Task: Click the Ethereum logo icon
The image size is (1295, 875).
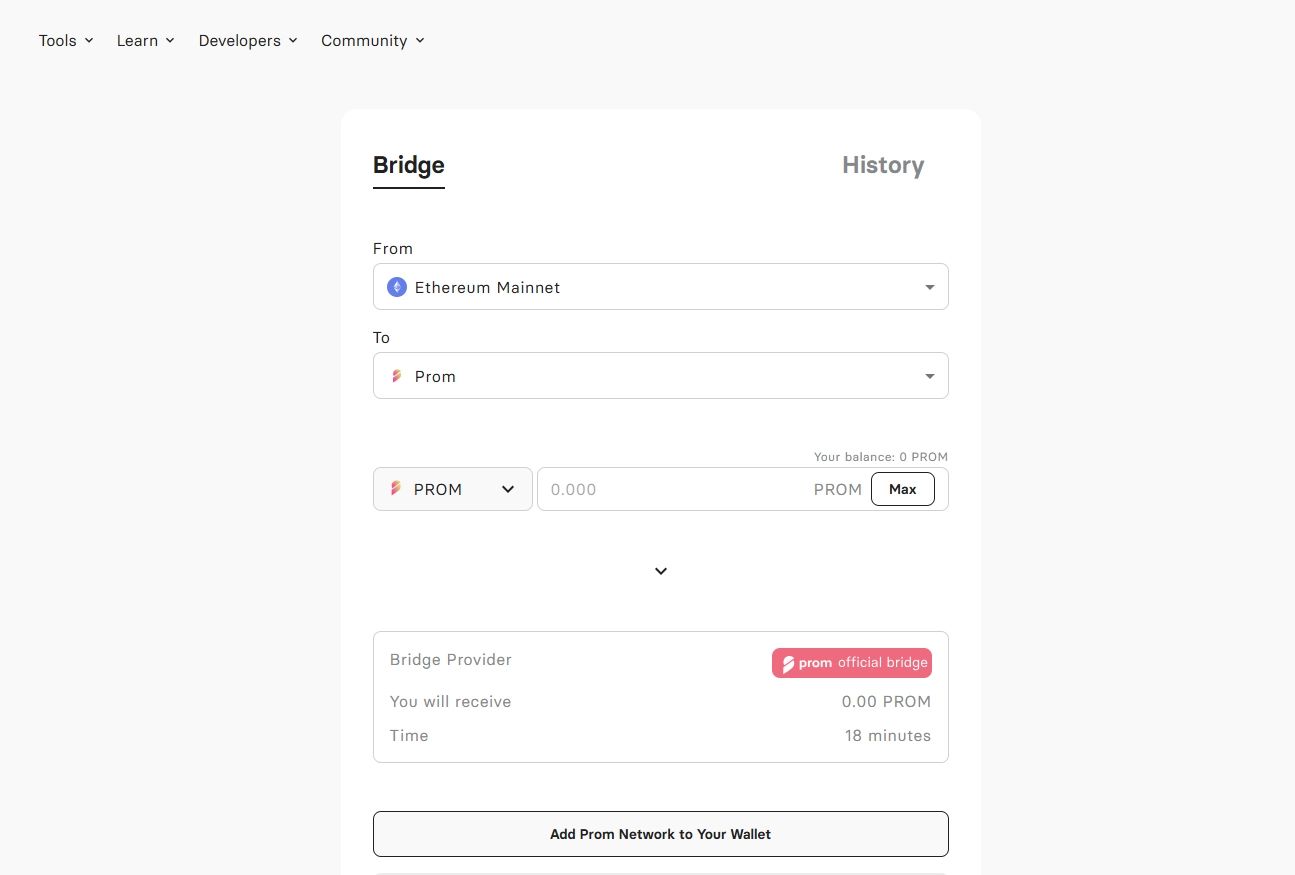Action: pyautogui.click(x=397, y=287)
